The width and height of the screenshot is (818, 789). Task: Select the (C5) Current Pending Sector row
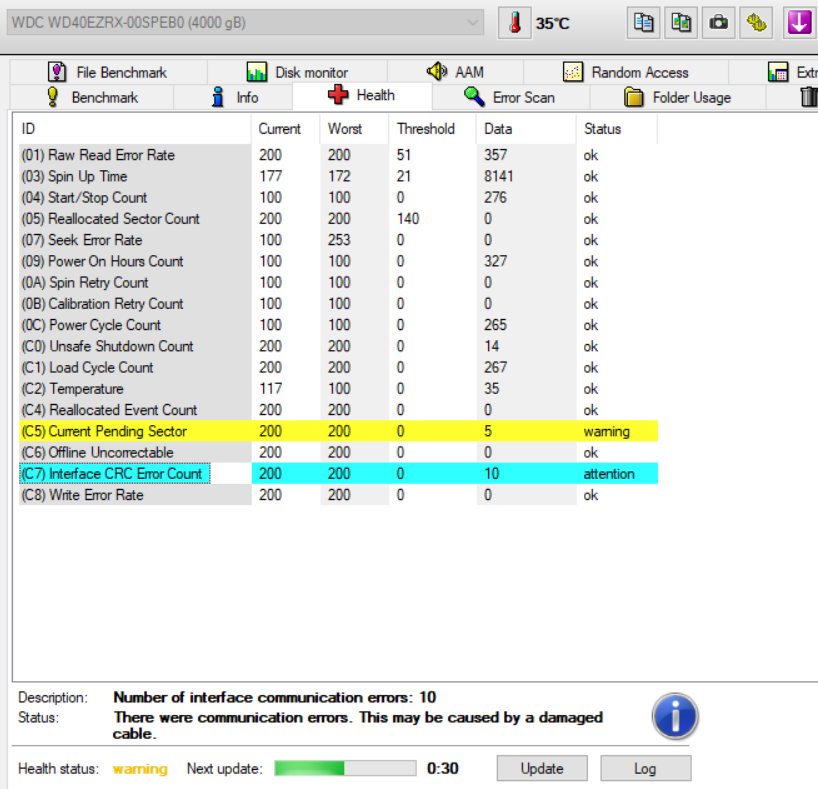[x=338, y=431]
